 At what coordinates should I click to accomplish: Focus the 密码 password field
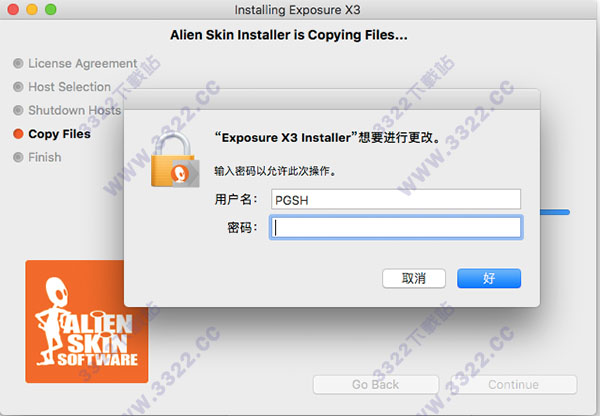click(396, 228)
